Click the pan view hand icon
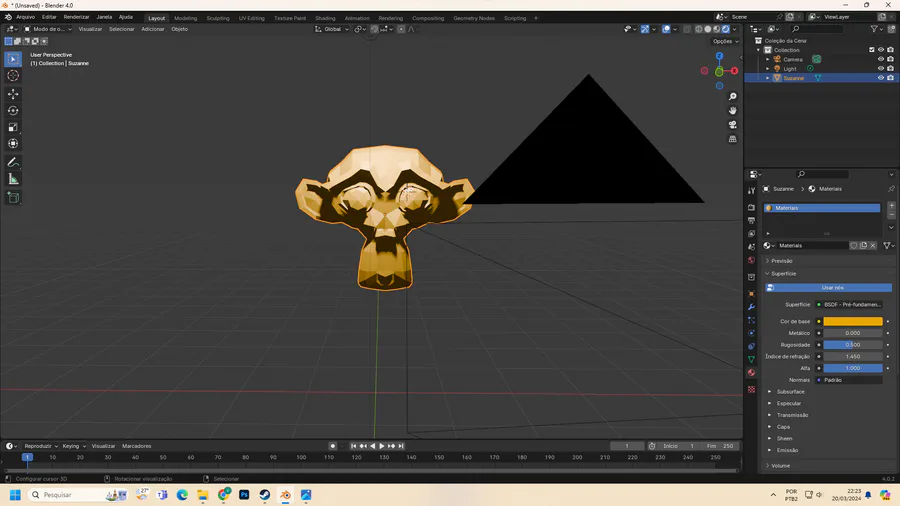The image size is (900, 506). tap(732, 111)
